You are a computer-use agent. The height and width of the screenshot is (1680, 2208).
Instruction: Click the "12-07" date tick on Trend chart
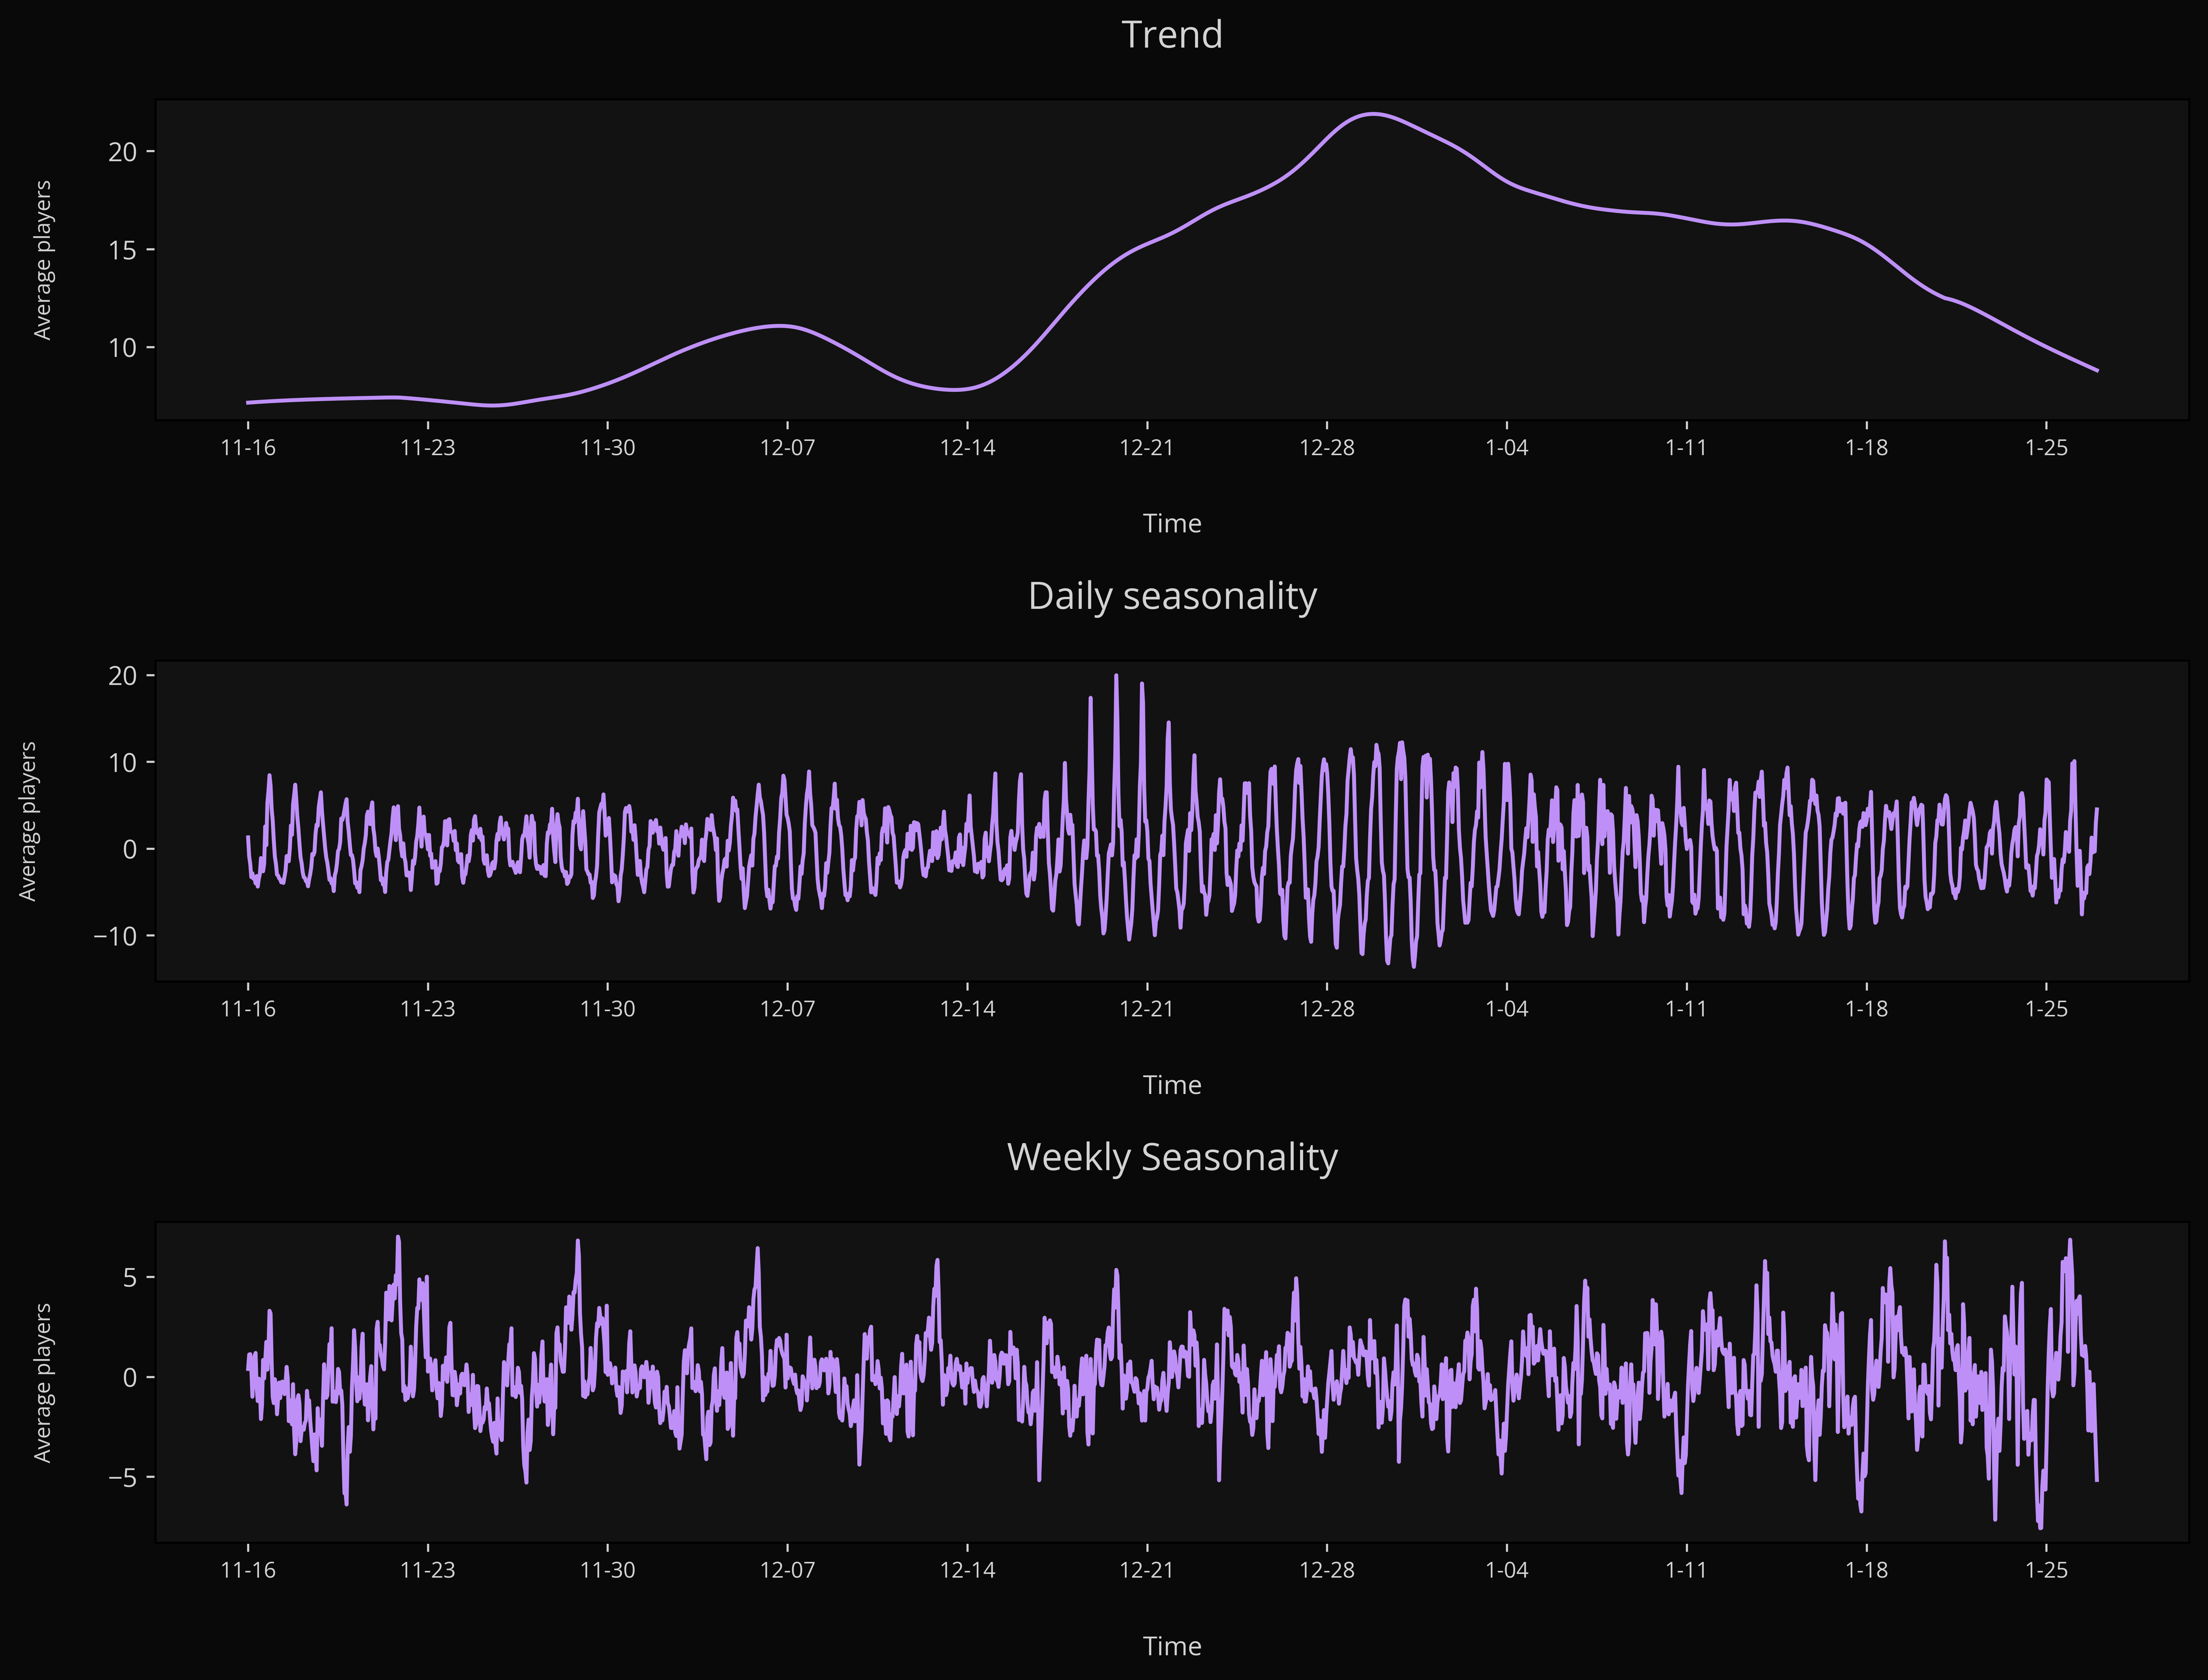point(788,448)
